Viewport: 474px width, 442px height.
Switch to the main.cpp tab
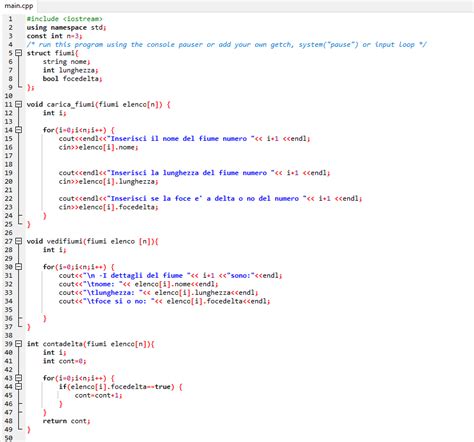18,6
